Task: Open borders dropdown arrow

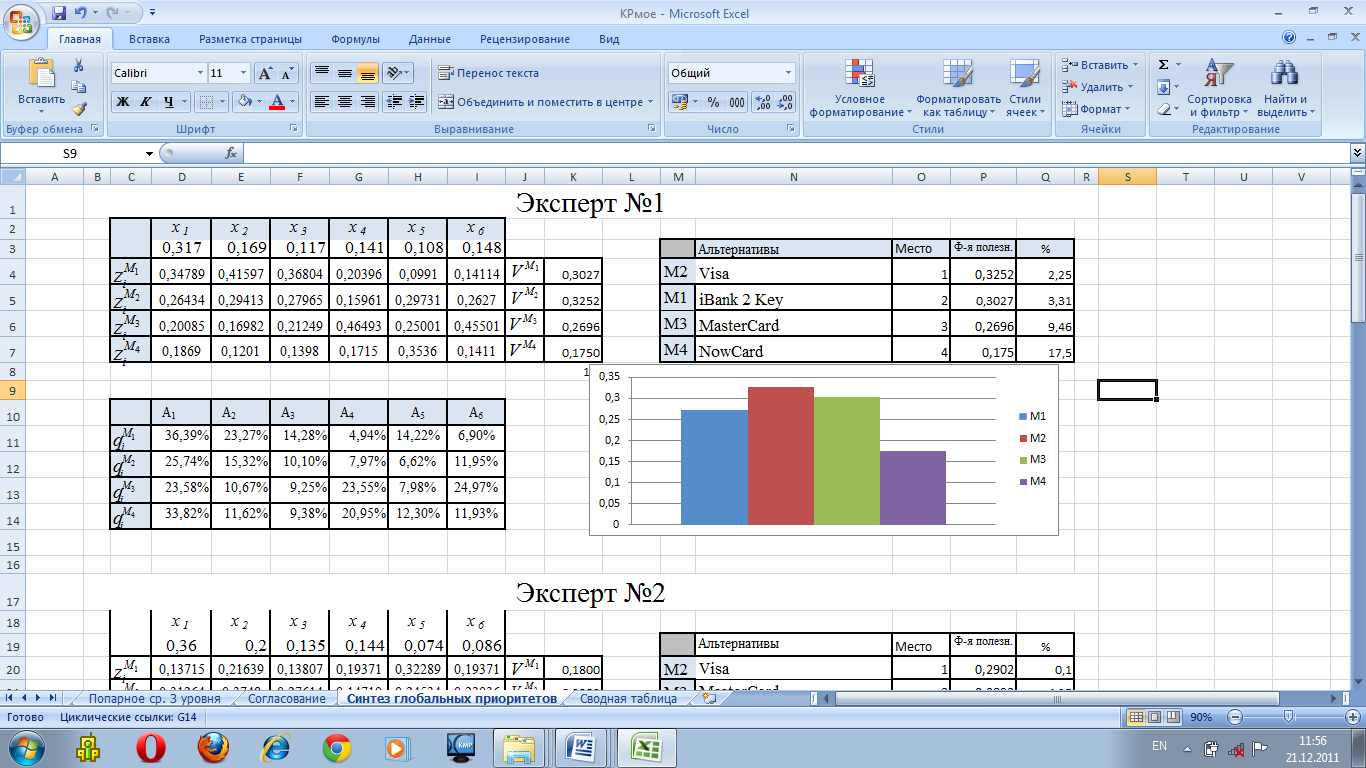Action: point(223,102)
